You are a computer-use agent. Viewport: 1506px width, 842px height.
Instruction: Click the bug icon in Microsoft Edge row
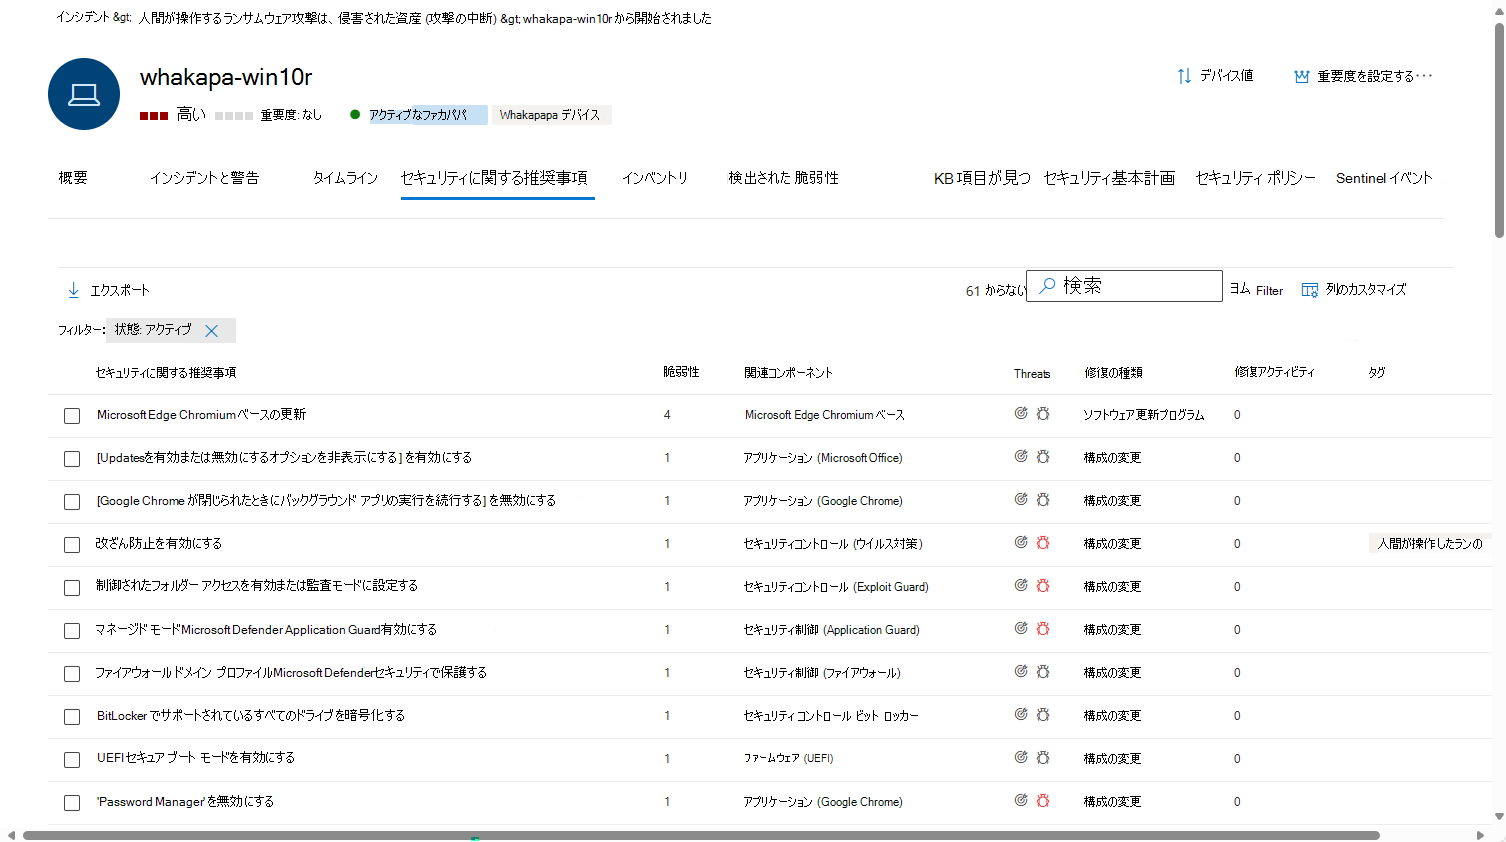pos(1043,413)
